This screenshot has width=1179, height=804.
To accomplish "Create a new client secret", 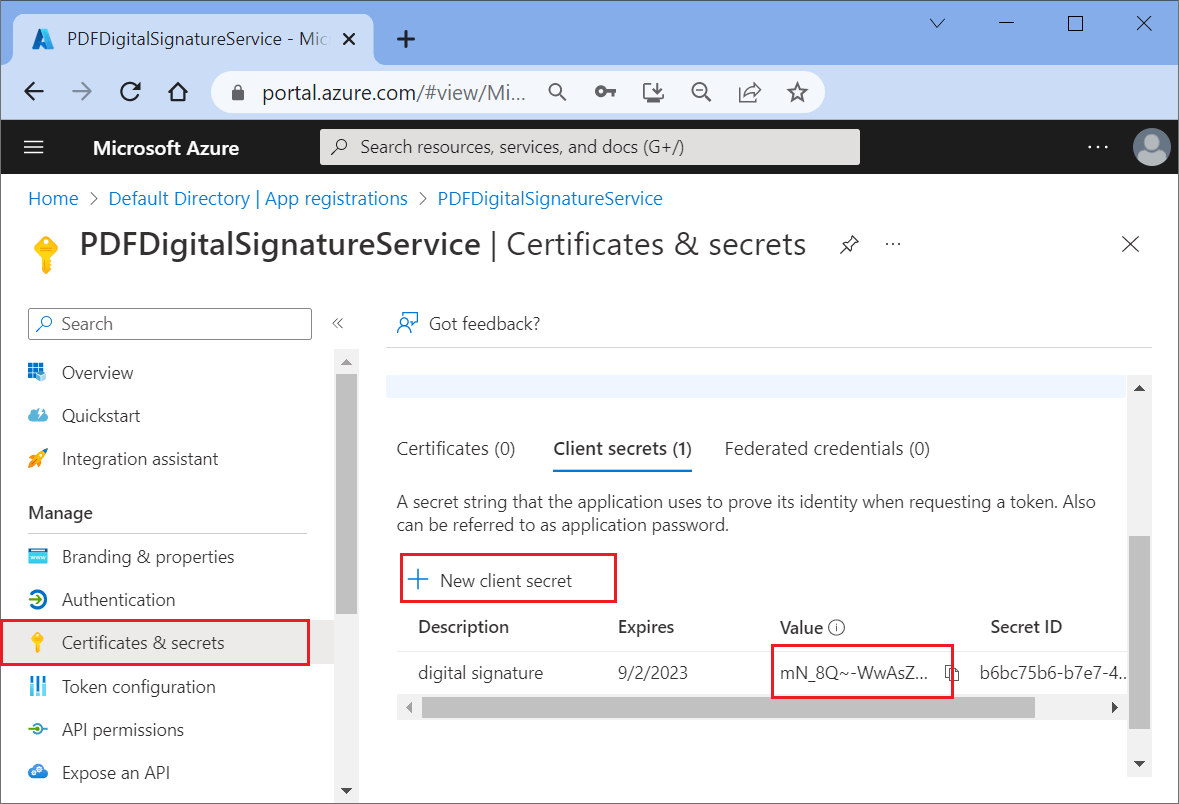I will coord(507,578).
